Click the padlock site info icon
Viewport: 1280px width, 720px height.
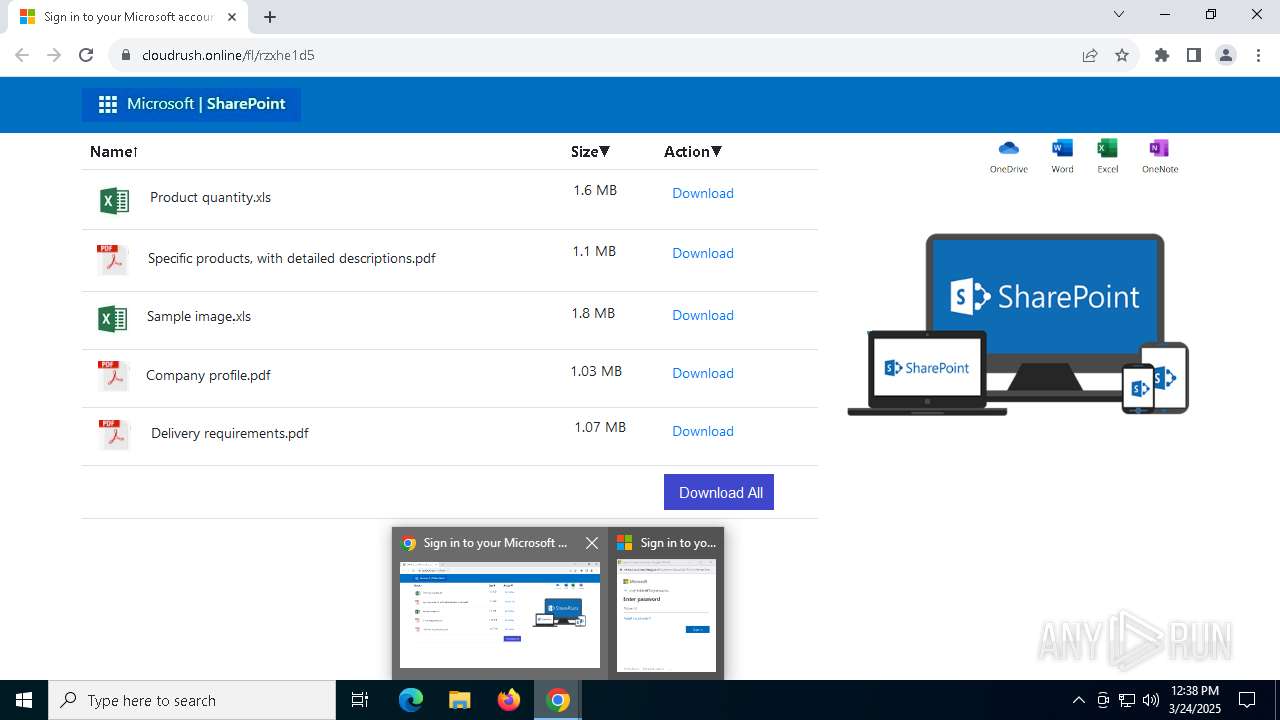[x=126, y=55]
